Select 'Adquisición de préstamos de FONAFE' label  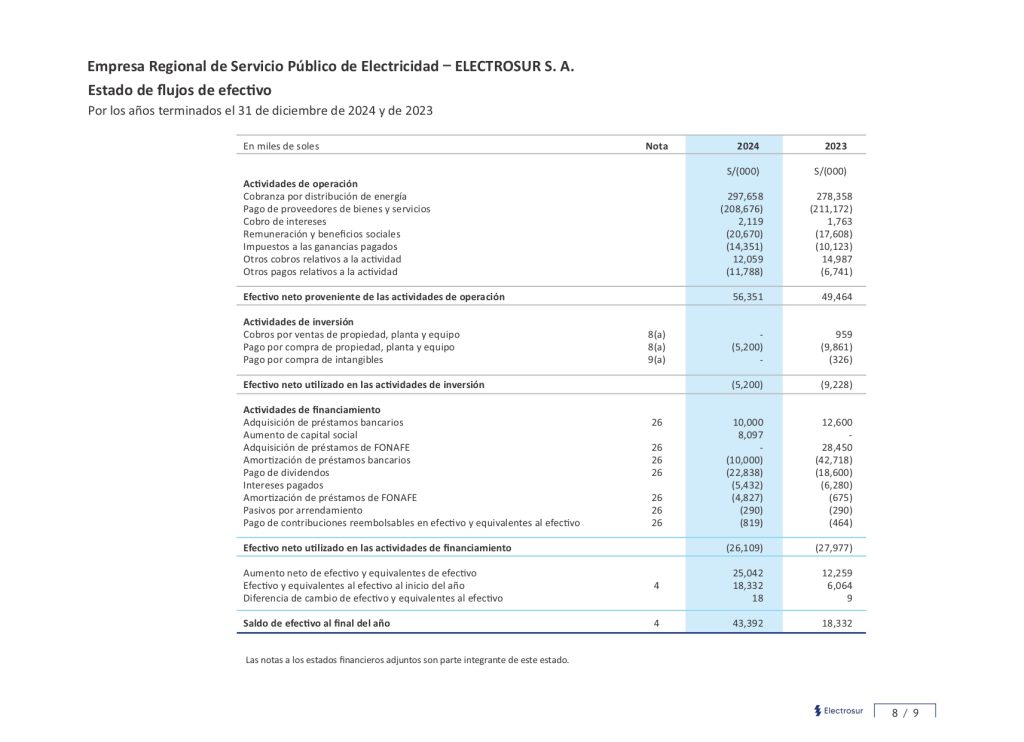coord(327,447)
